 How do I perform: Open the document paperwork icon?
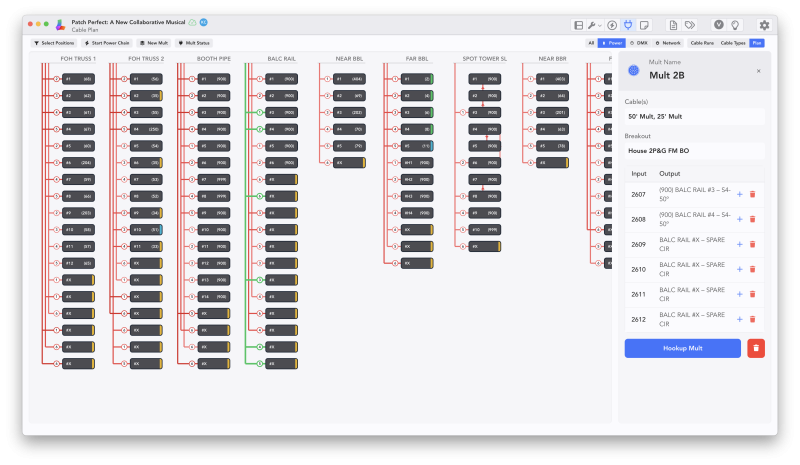[673, 25]
